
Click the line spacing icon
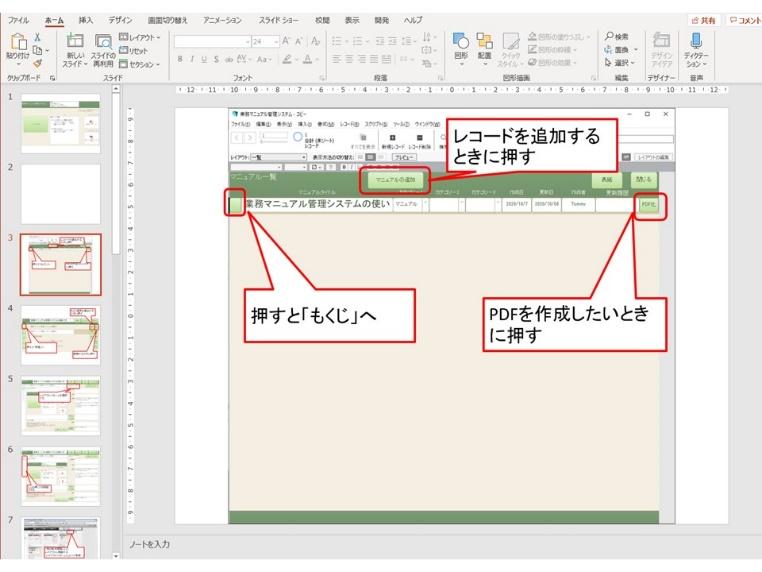[407, 41]
